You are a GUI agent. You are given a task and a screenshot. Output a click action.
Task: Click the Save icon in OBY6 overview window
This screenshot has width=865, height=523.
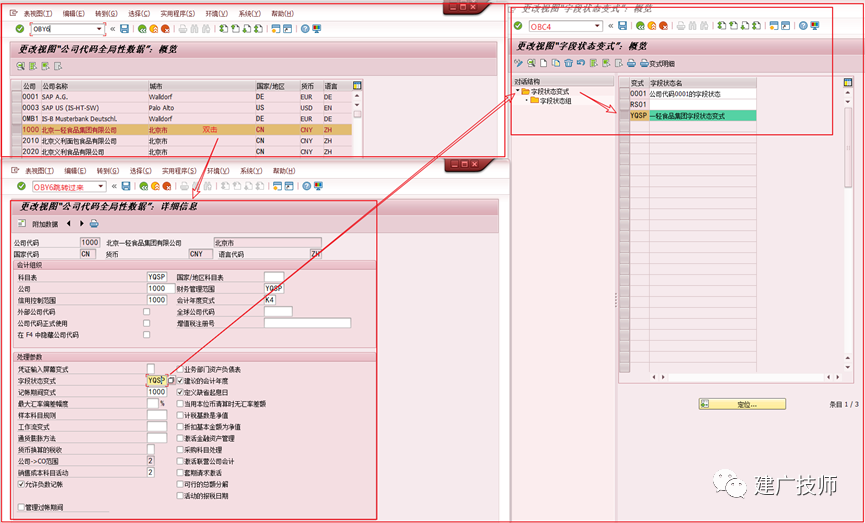point(124,29)
